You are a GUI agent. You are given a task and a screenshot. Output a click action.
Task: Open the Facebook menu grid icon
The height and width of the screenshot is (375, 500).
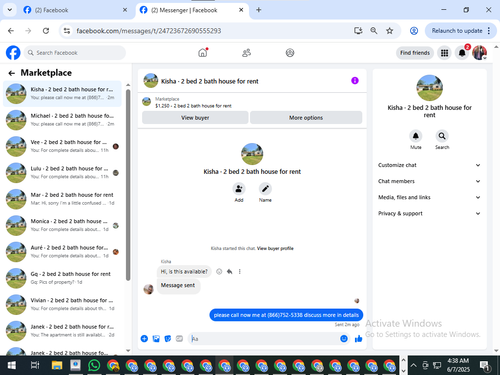pos(444,53)
